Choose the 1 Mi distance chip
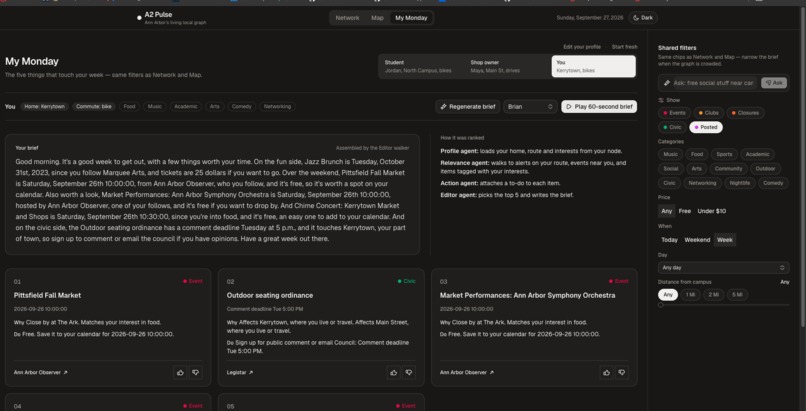Screen dimensions: 806x411 click(690, 295)
